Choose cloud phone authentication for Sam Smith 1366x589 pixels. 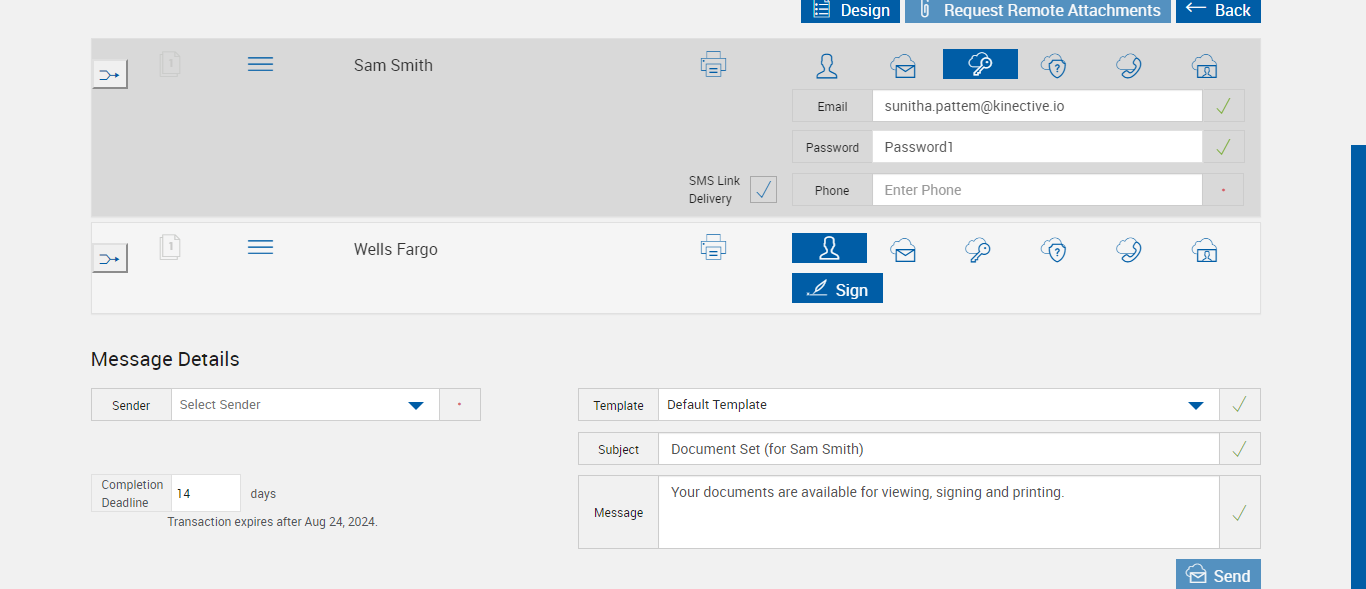click(x=1129, y=66)
